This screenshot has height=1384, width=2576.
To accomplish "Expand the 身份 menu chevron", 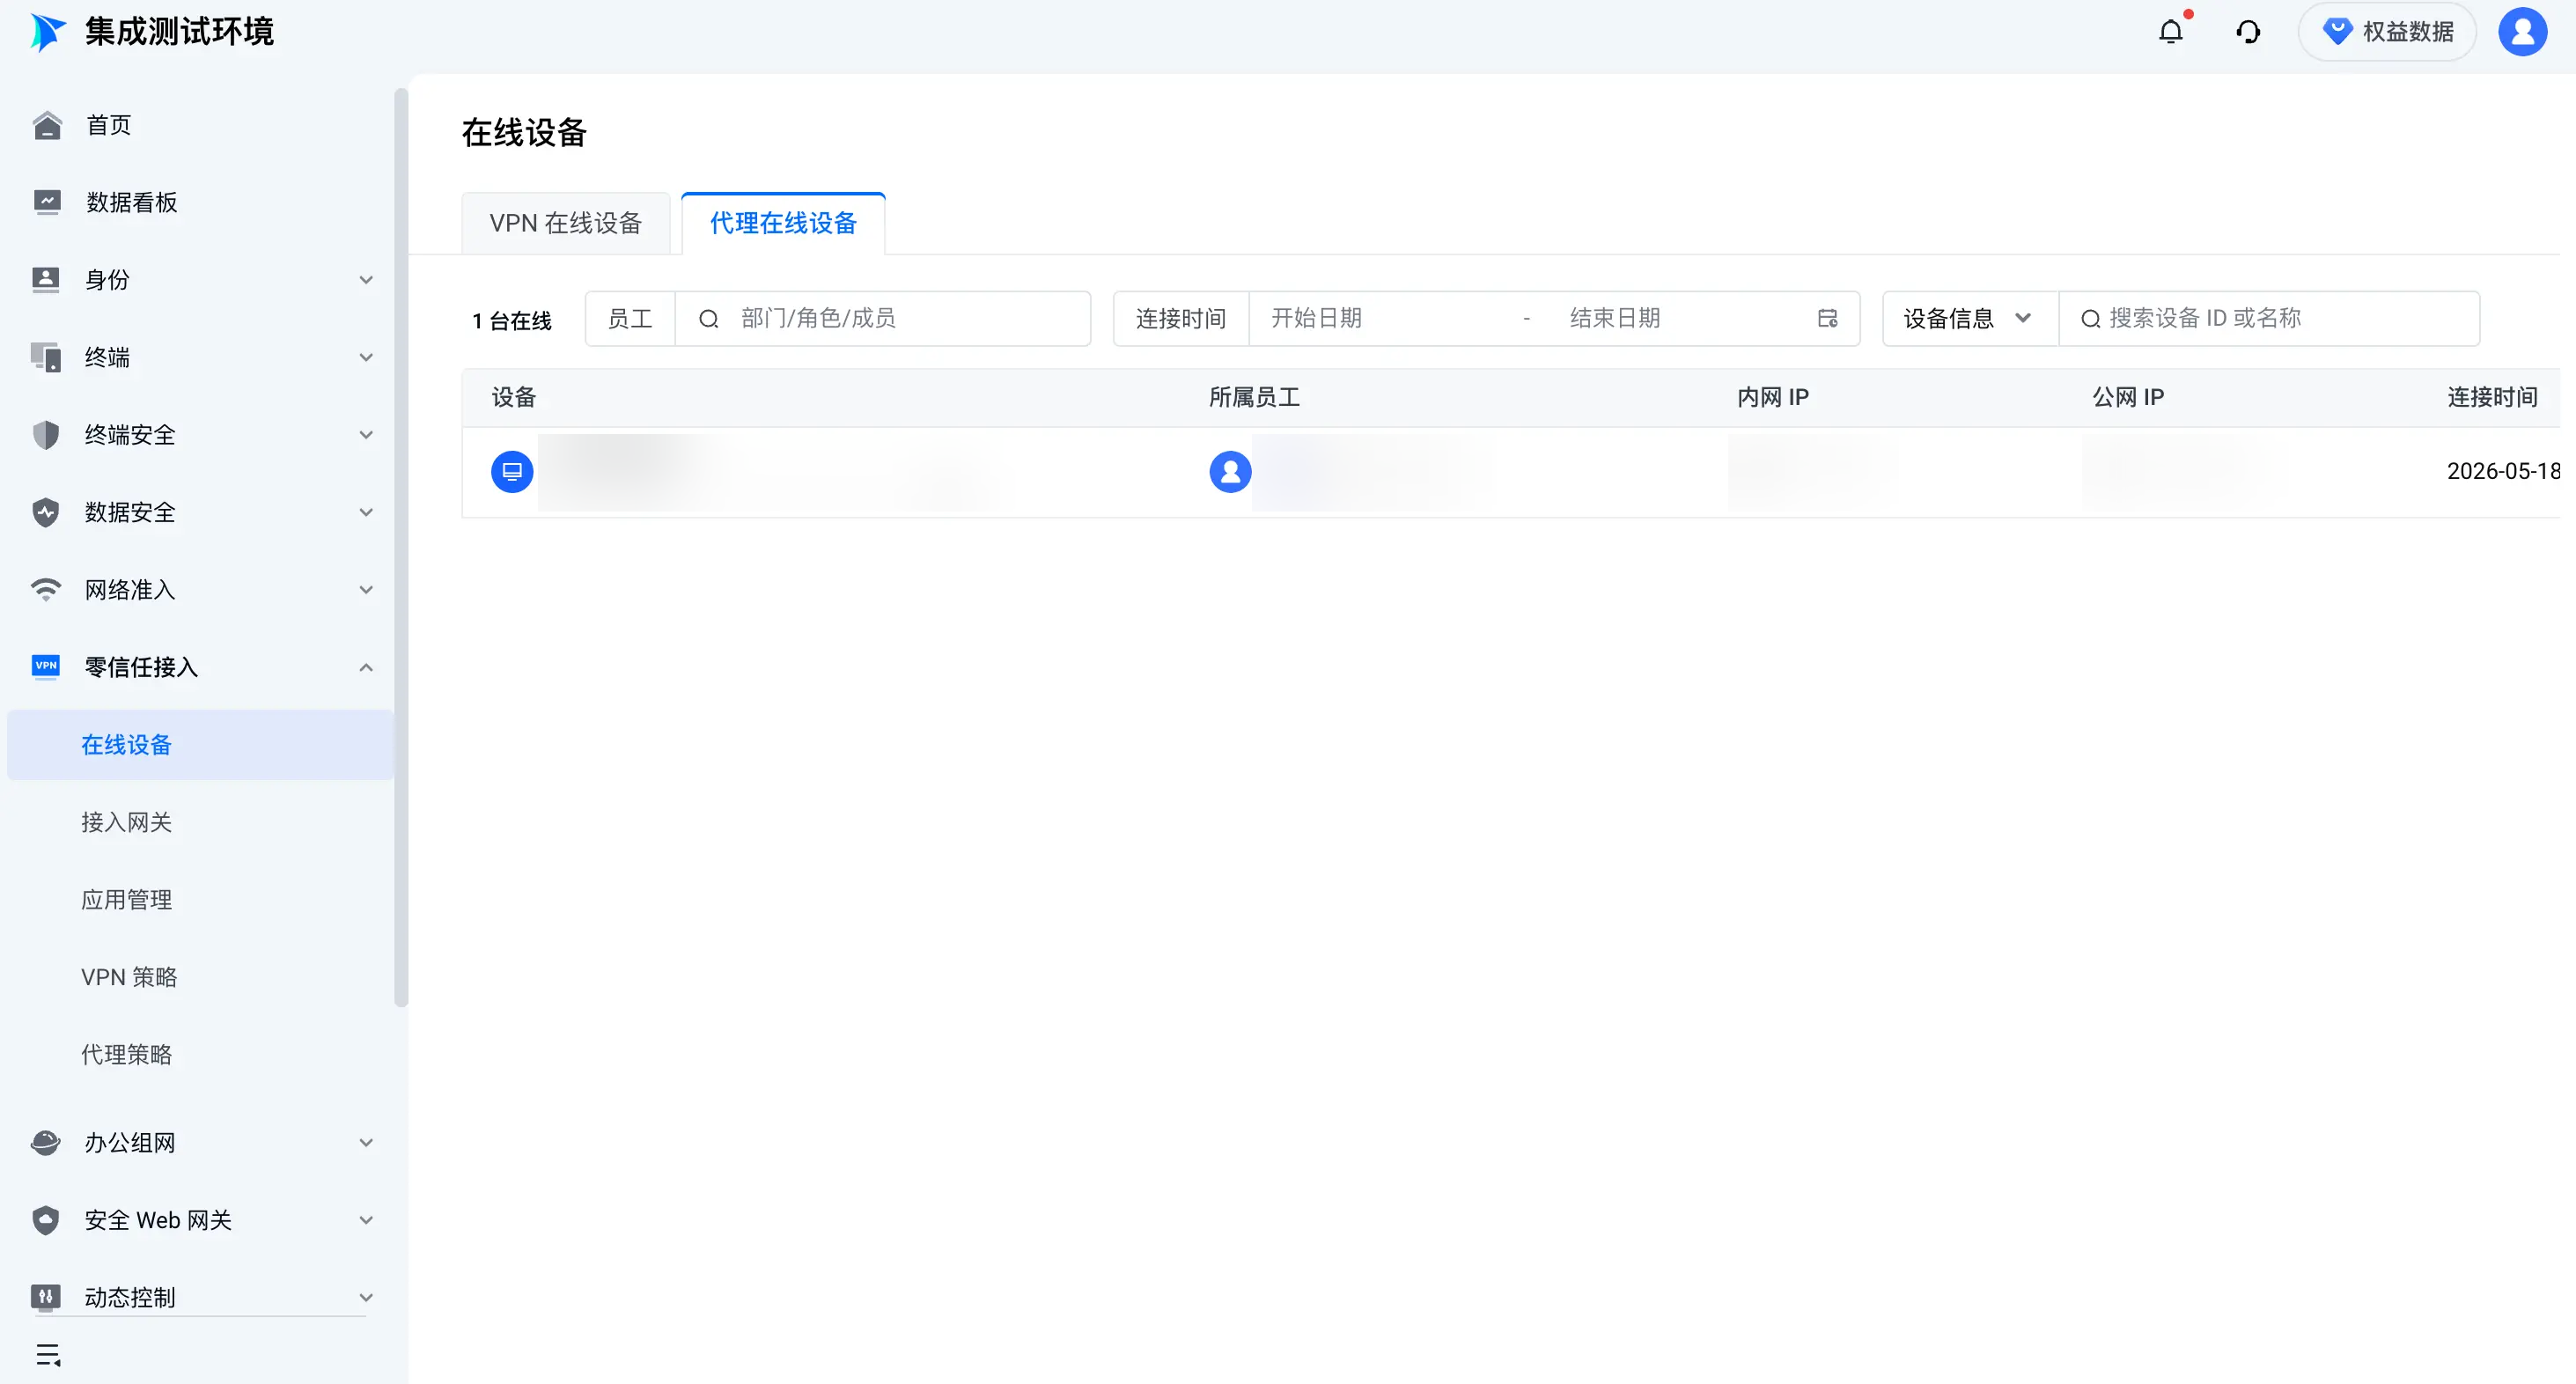I will coord(366,280).
